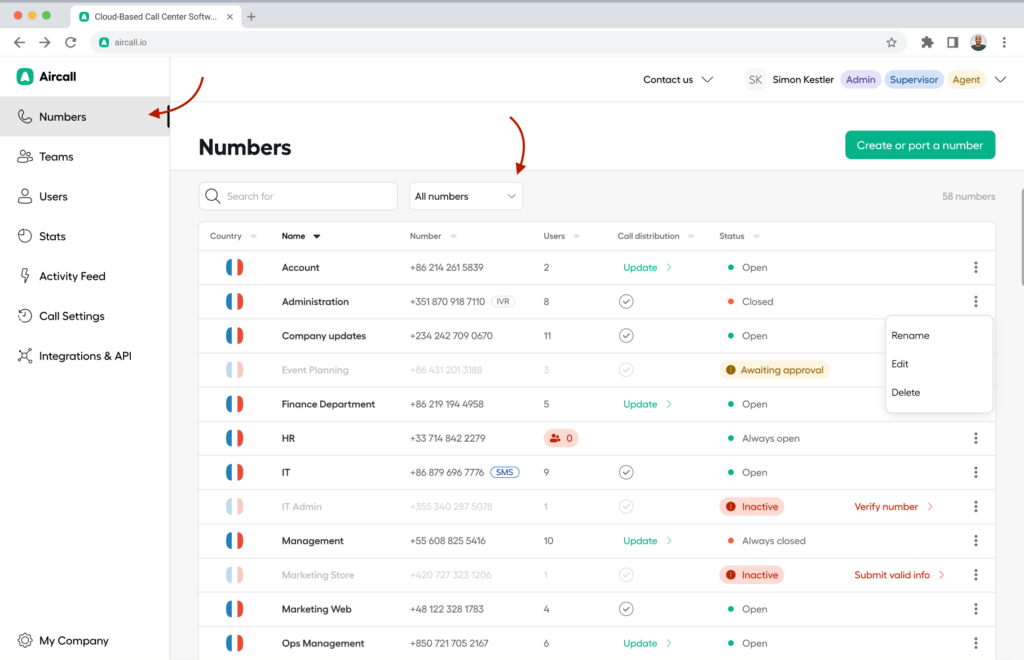Open the Integrations & API page
The height and width of the screenshot is (660, 1024).
click(84, 356)
